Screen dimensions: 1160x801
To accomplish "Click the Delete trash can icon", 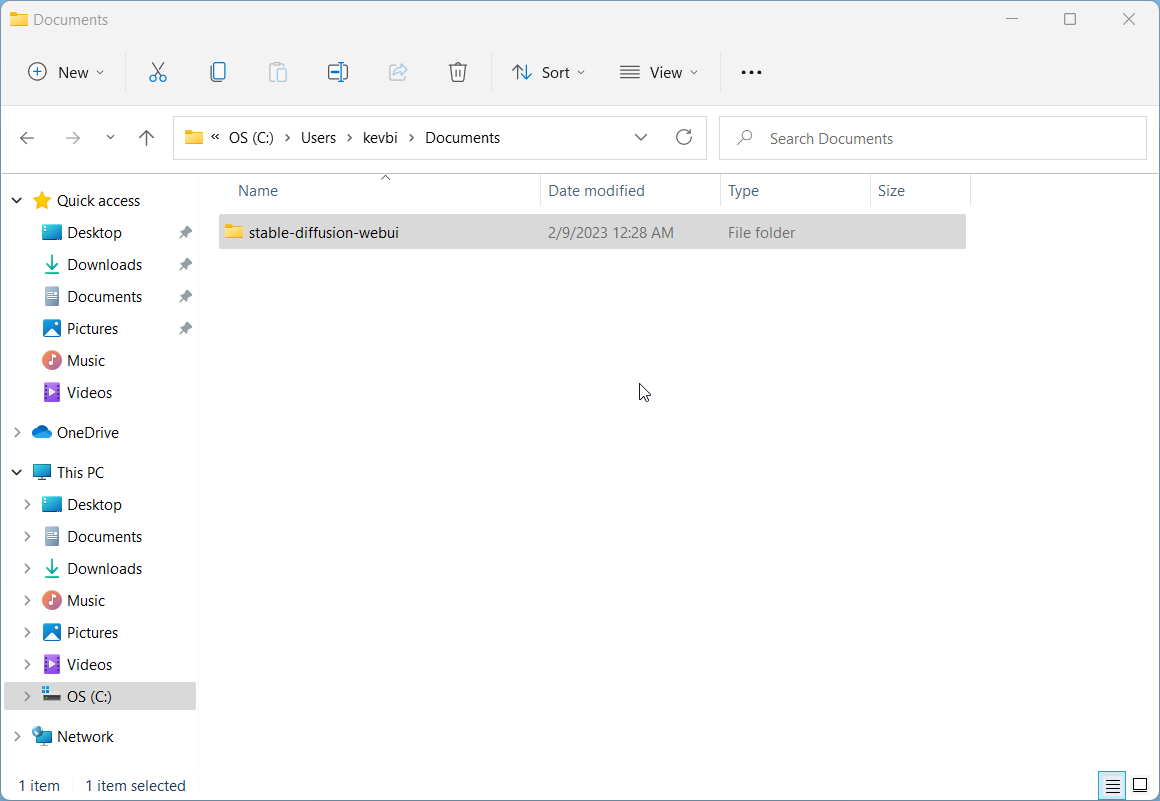I will tap(457, 72).
